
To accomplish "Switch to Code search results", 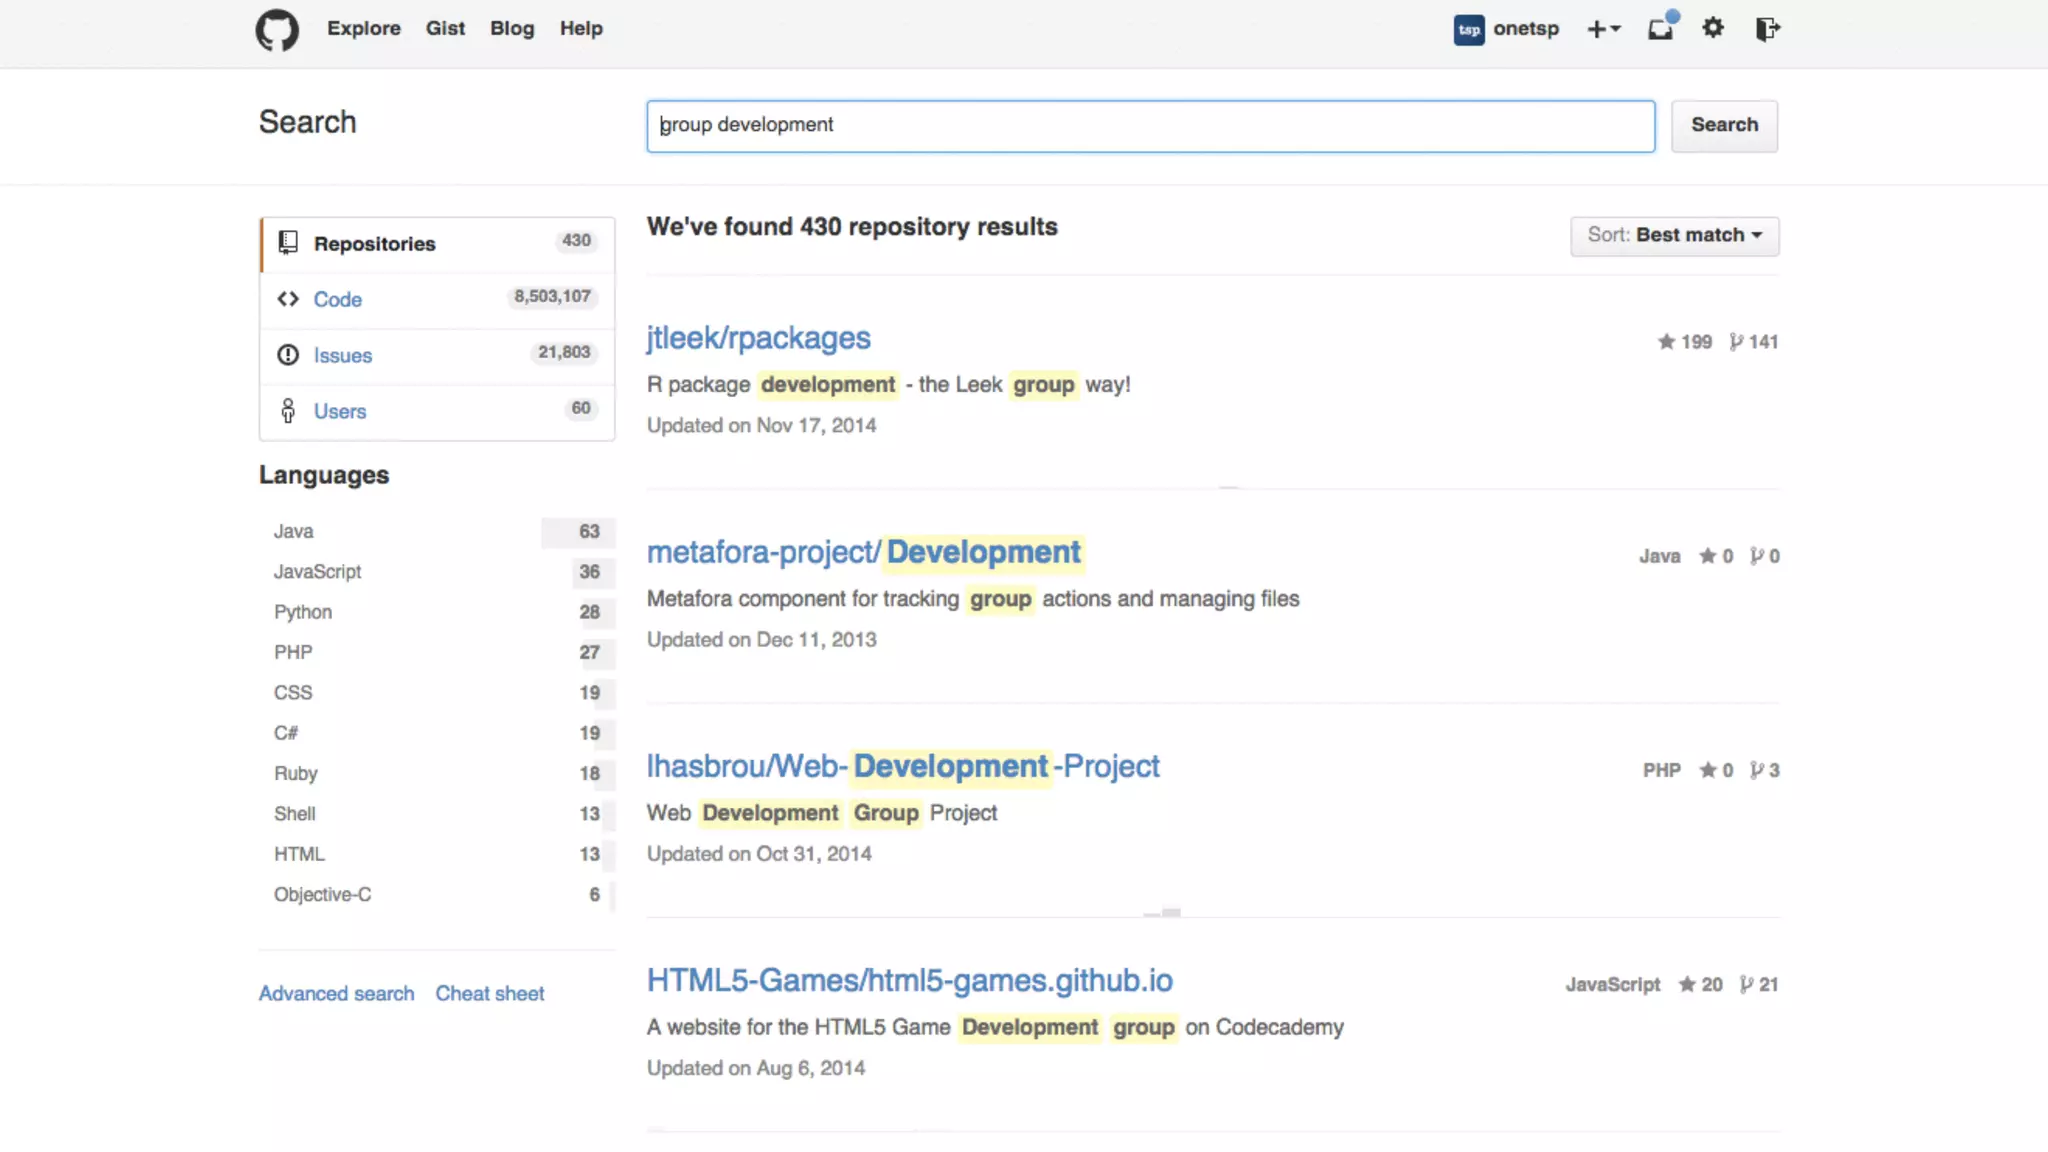I will (338, 299).
